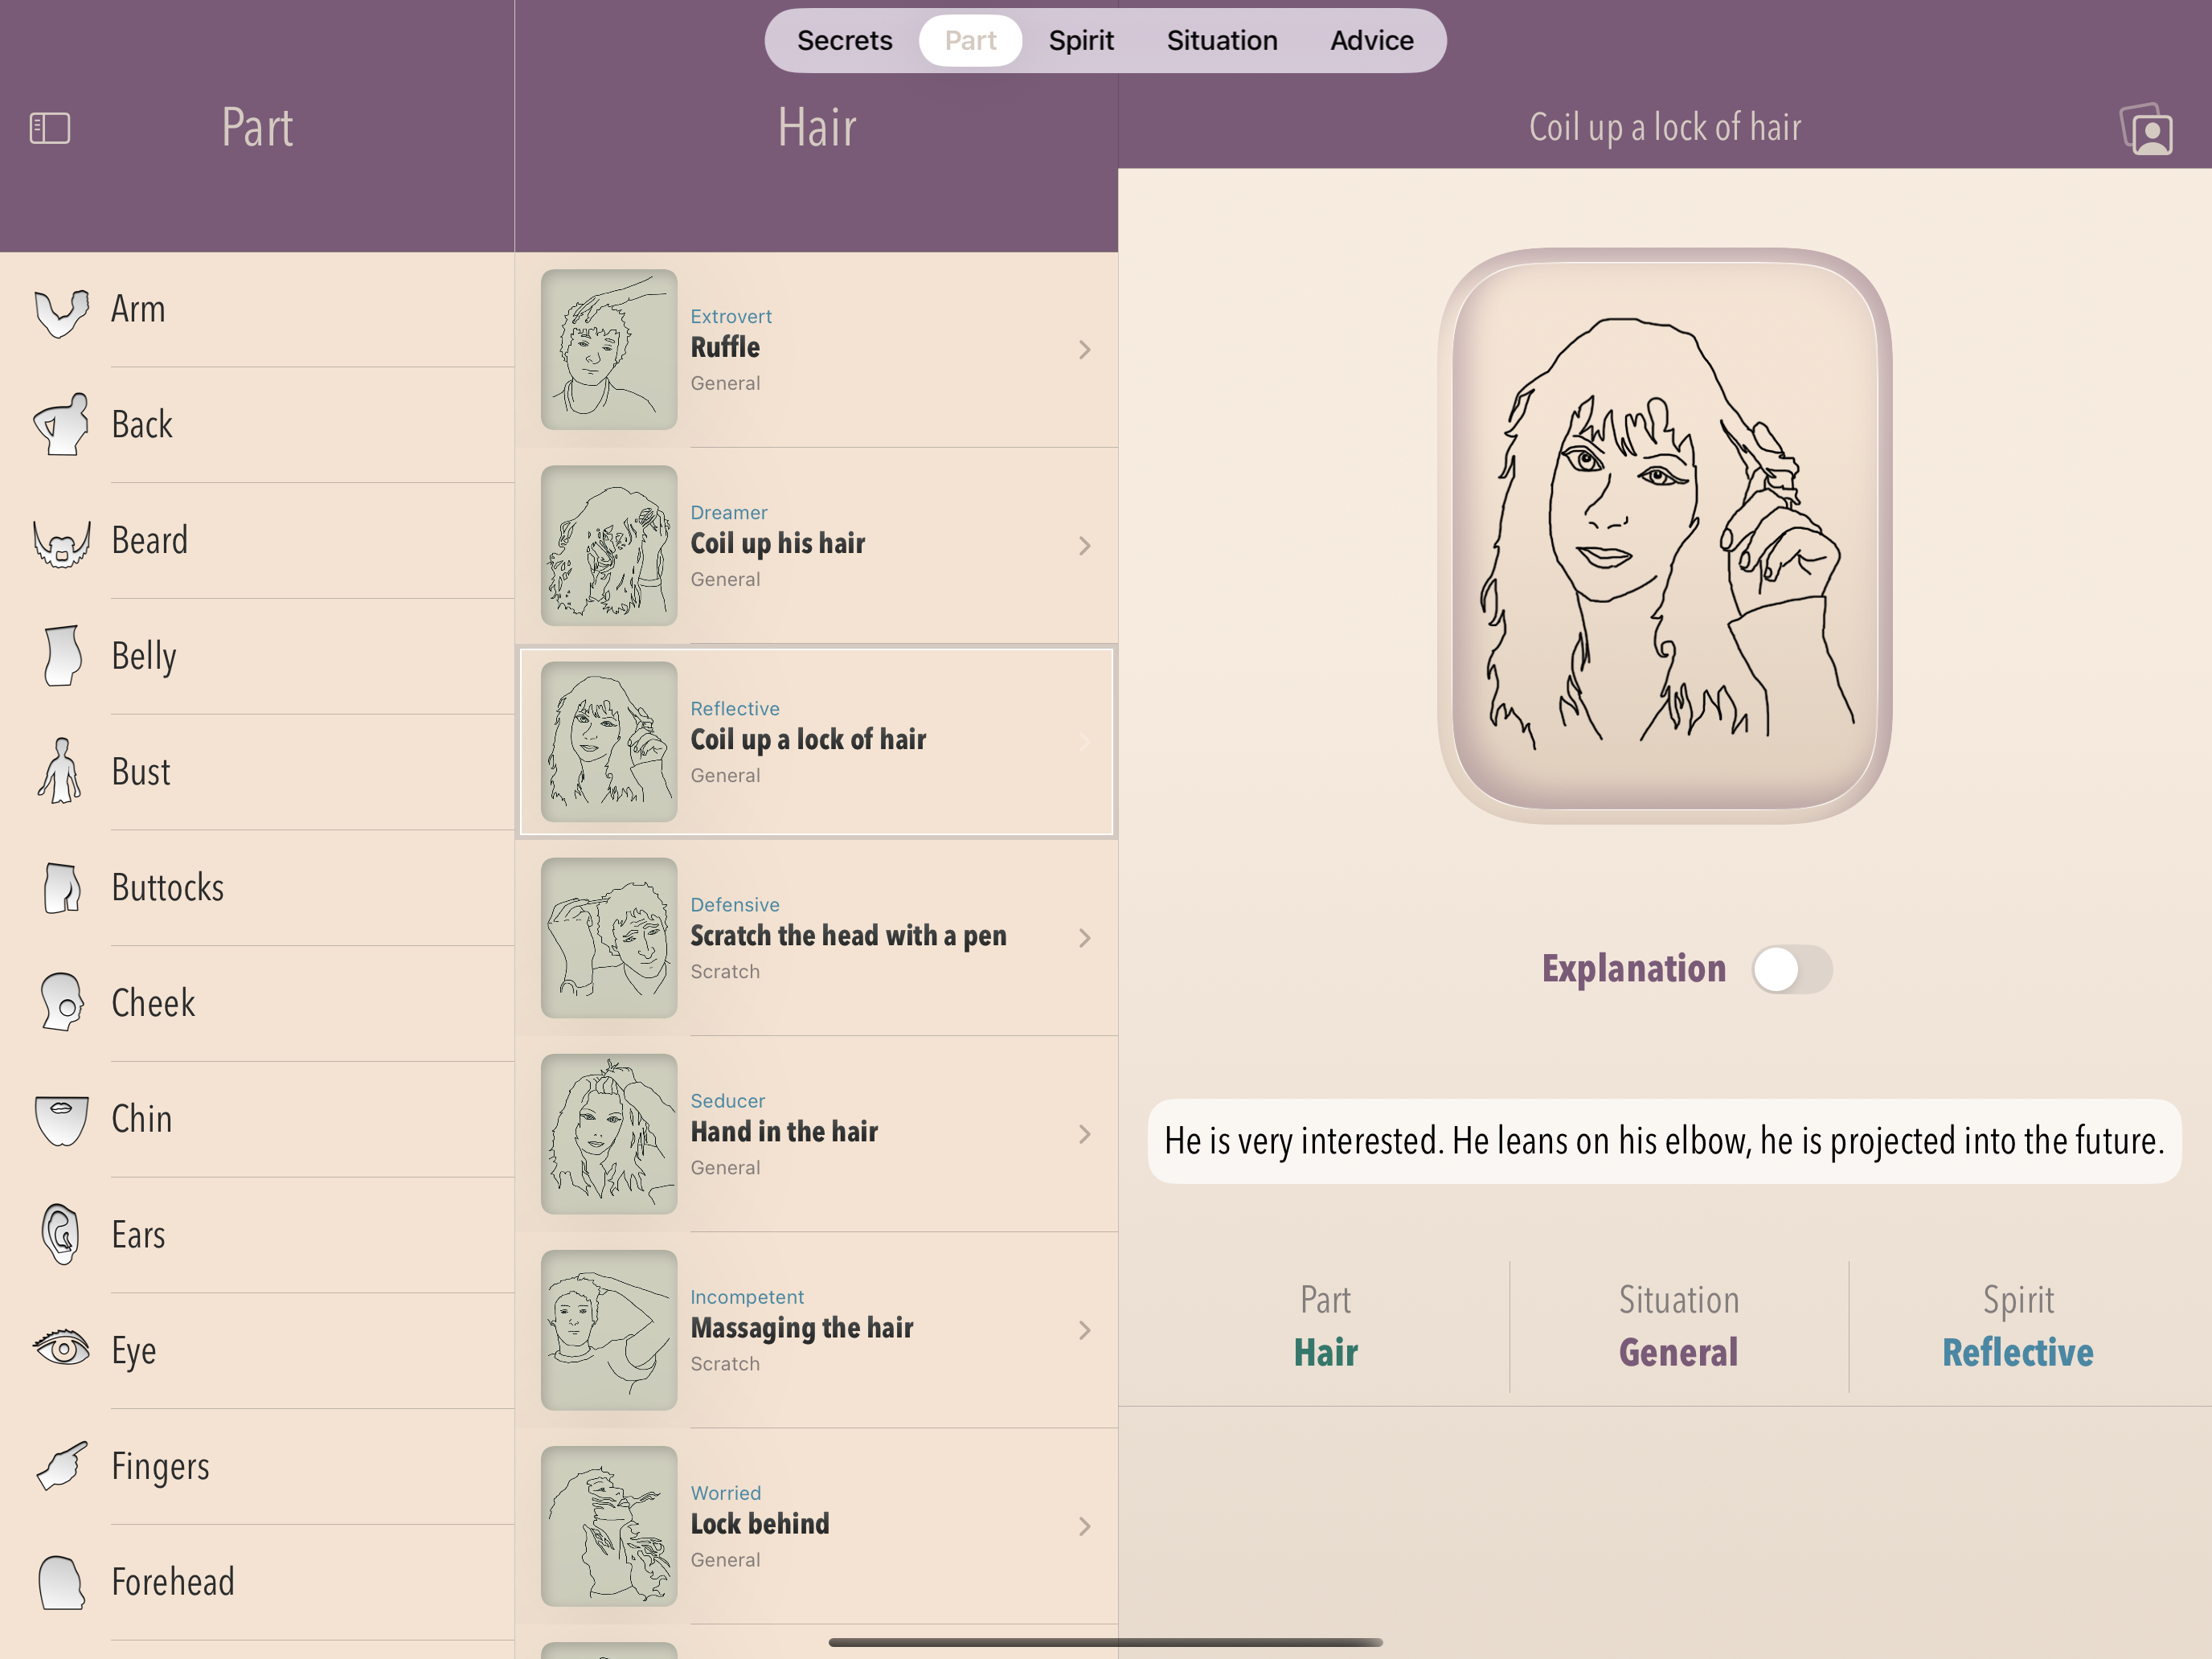The image size is (2212, 1659).
Task: Open the Reflective spirit link
Action: point(2018,1352)
